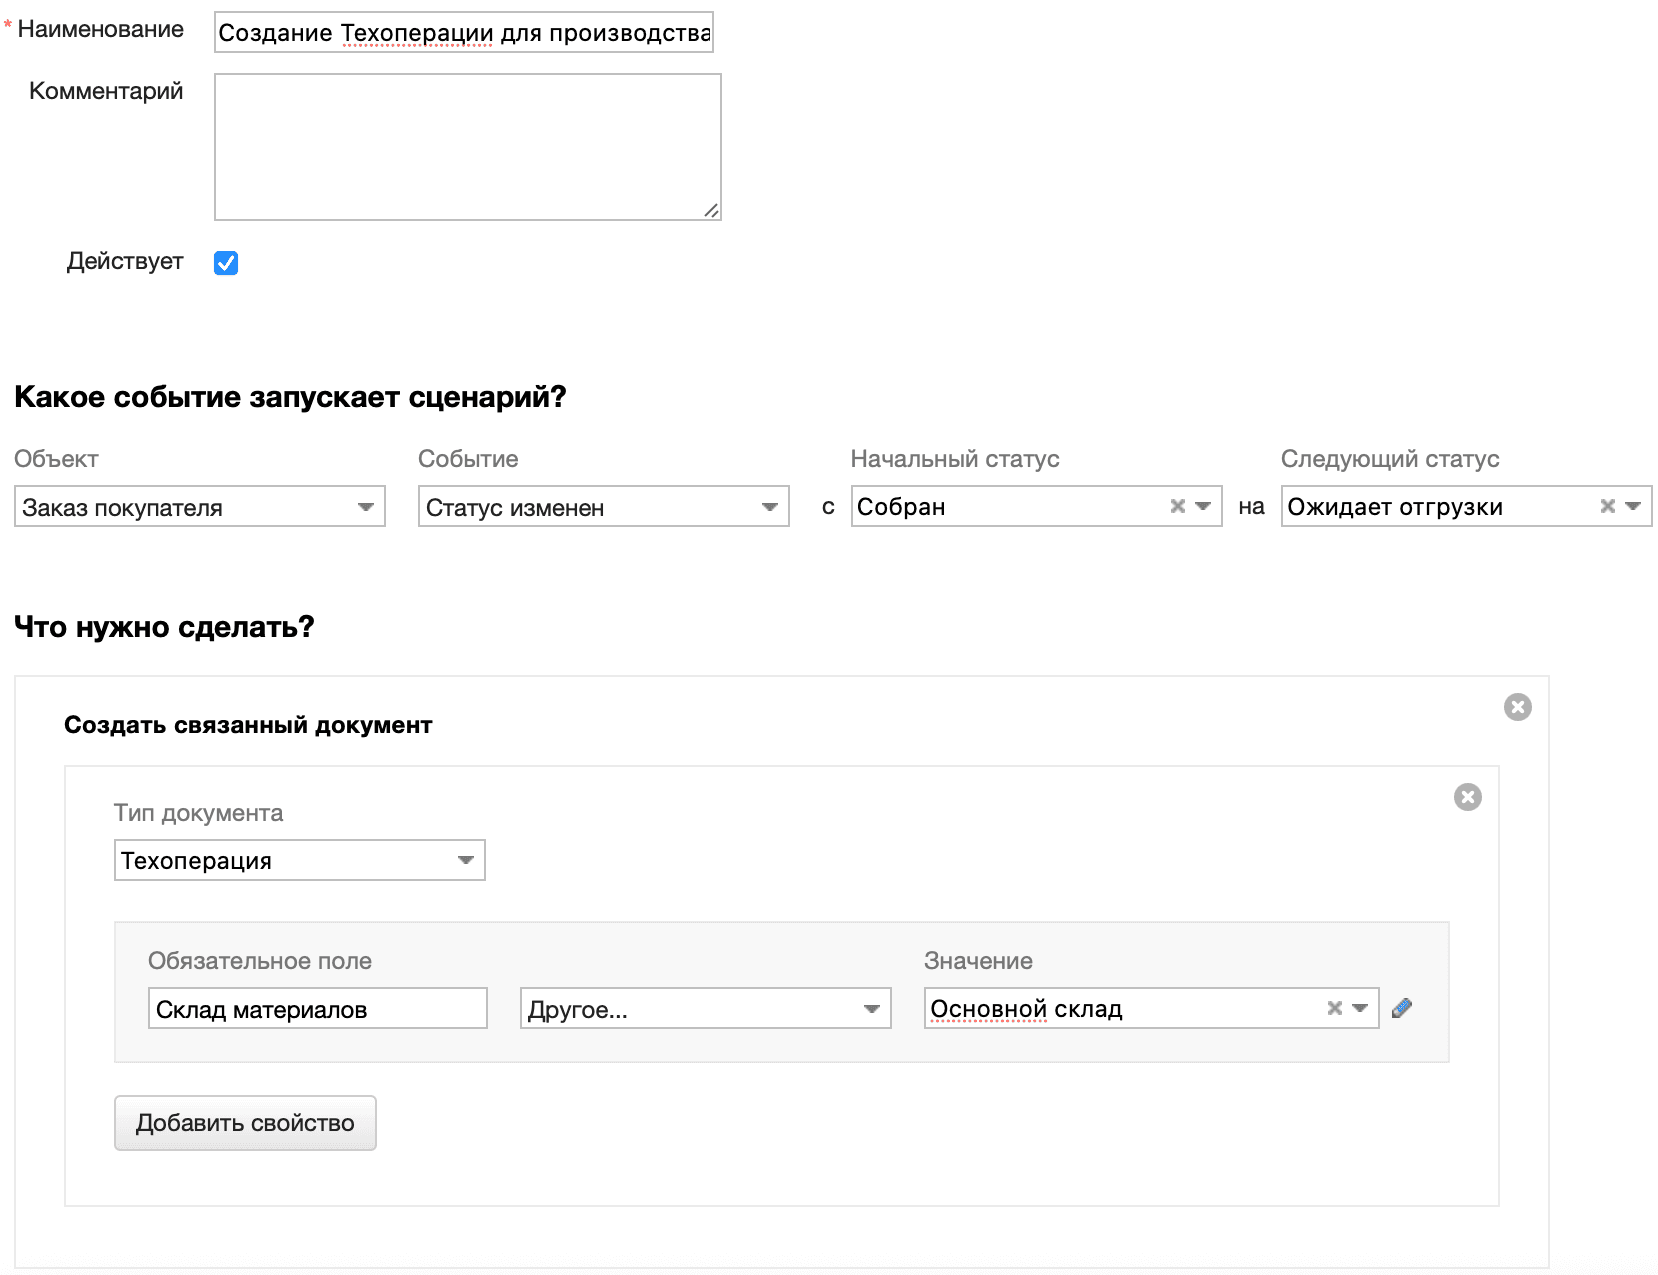Select the "Склад материалов" required field

pos(317,1008)
